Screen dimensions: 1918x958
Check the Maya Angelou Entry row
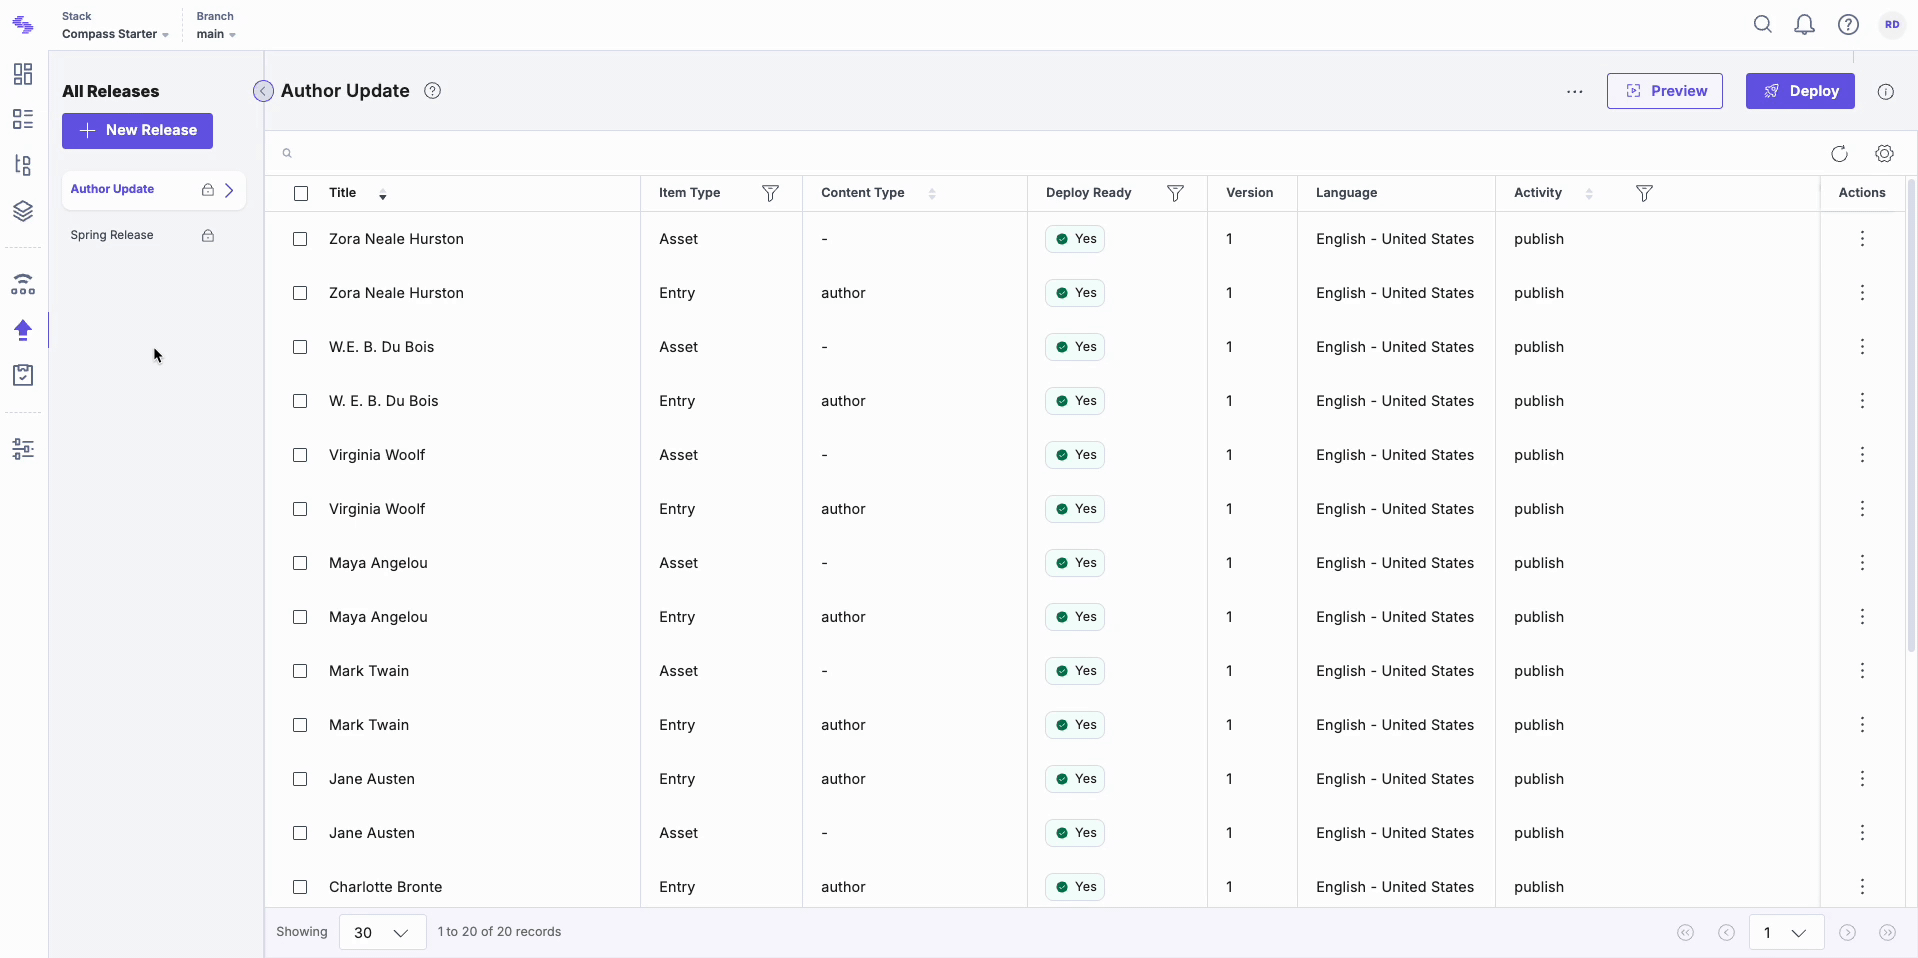(300, 617)
